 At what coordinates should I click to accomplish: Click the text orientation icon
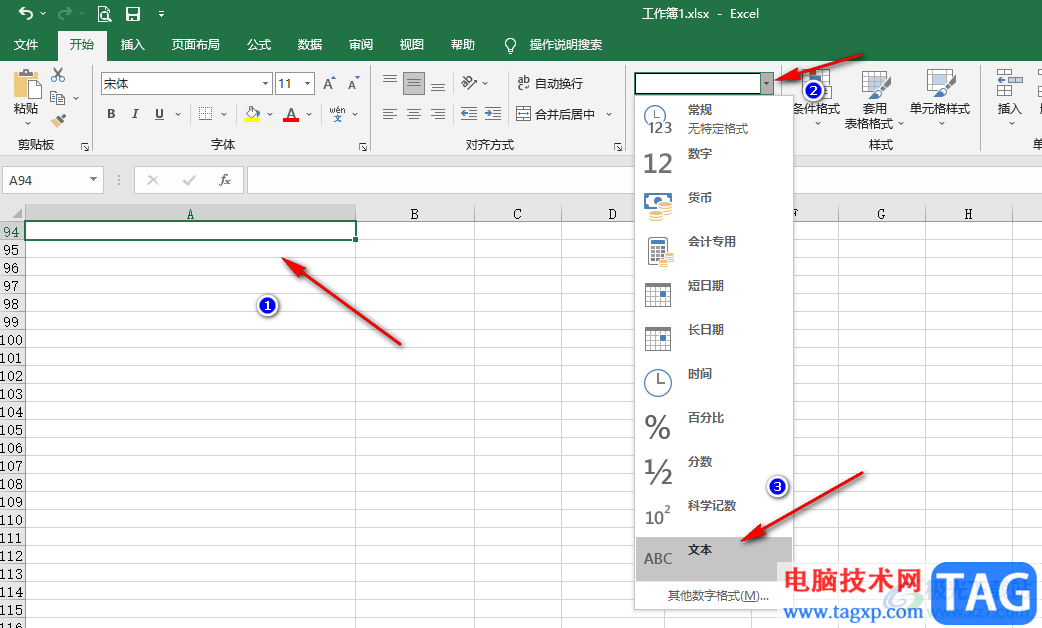(x=469, y=83)
